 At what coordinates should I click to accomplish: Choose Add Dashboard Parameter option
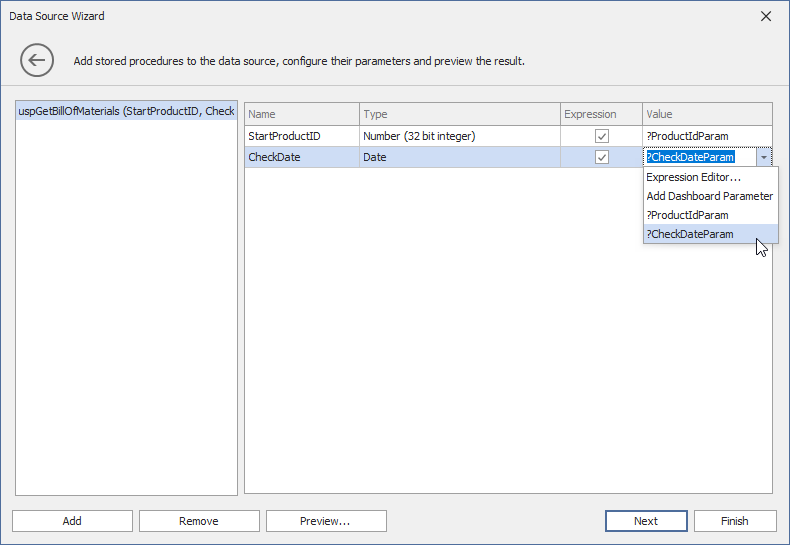click(x=709, y=196)
